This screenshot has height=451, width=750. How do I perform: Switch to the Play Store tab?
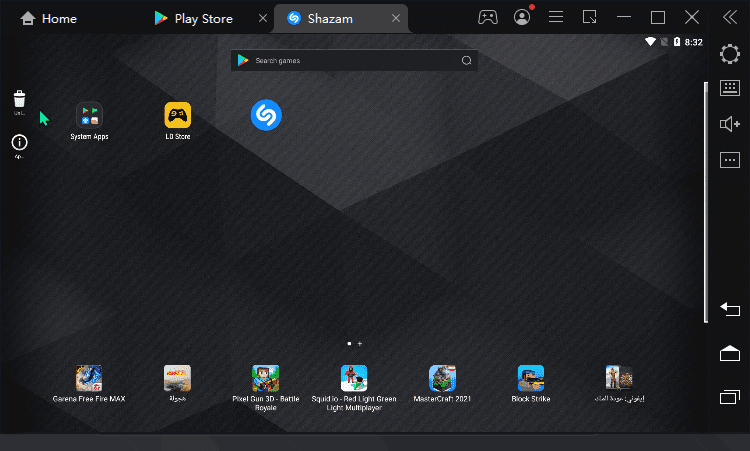(194, 19)
